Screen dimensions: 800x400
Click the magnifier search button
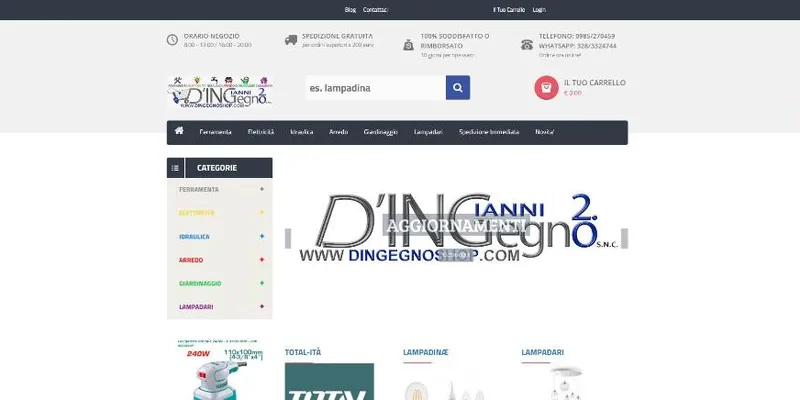click(458, 88)
